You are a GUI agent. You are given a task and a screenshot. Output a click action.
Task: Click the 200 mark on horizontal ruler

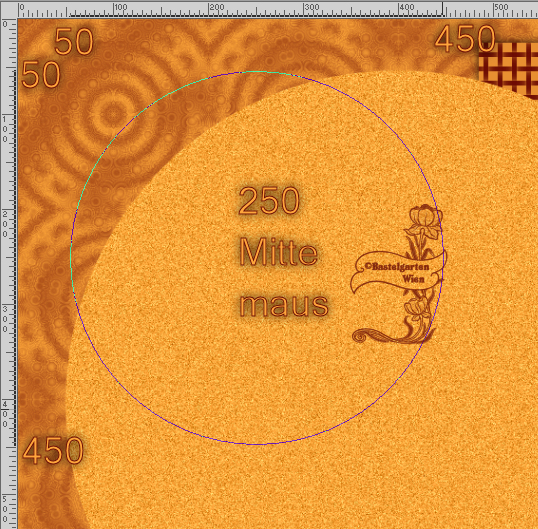(x=217, y=7)
